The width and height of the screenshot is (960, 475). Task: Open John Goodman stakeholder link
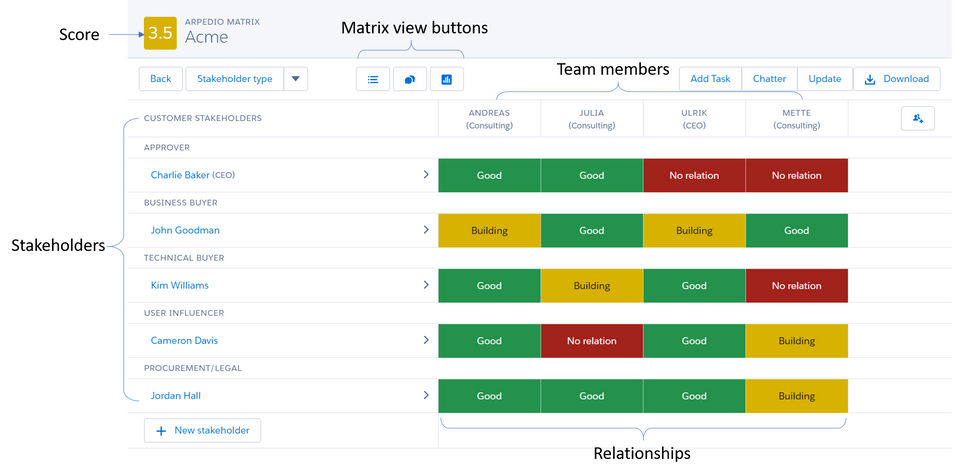click(185, 230)
